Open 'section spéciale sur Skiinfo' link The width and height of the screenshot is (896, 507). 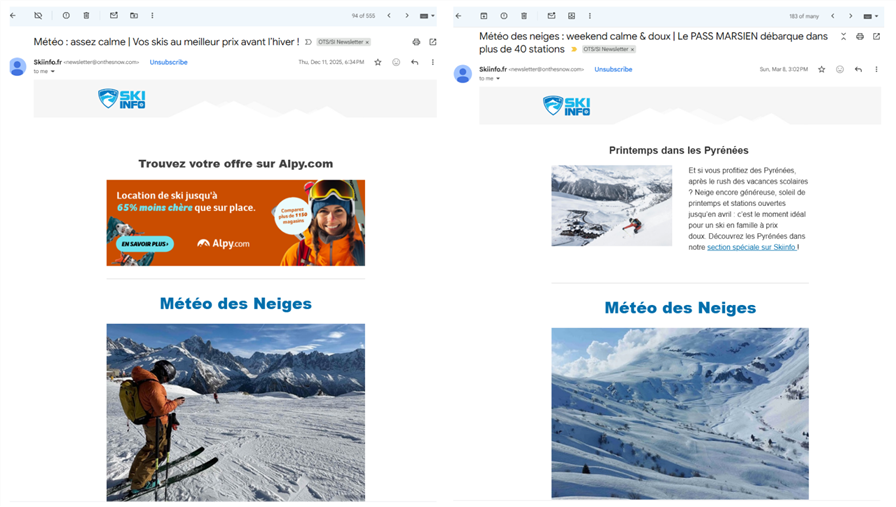tap(751, 247)
